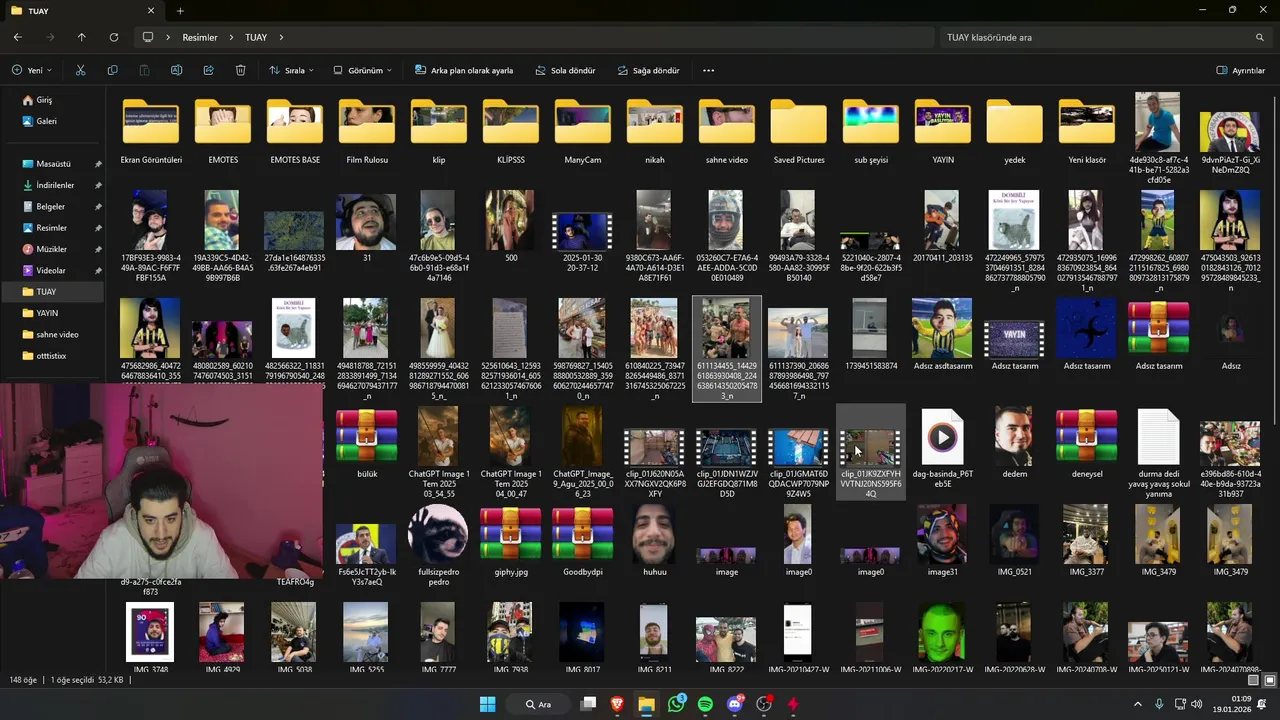Select the ManyCam folder
1280x720 pixels.
[x=583, y=130]
